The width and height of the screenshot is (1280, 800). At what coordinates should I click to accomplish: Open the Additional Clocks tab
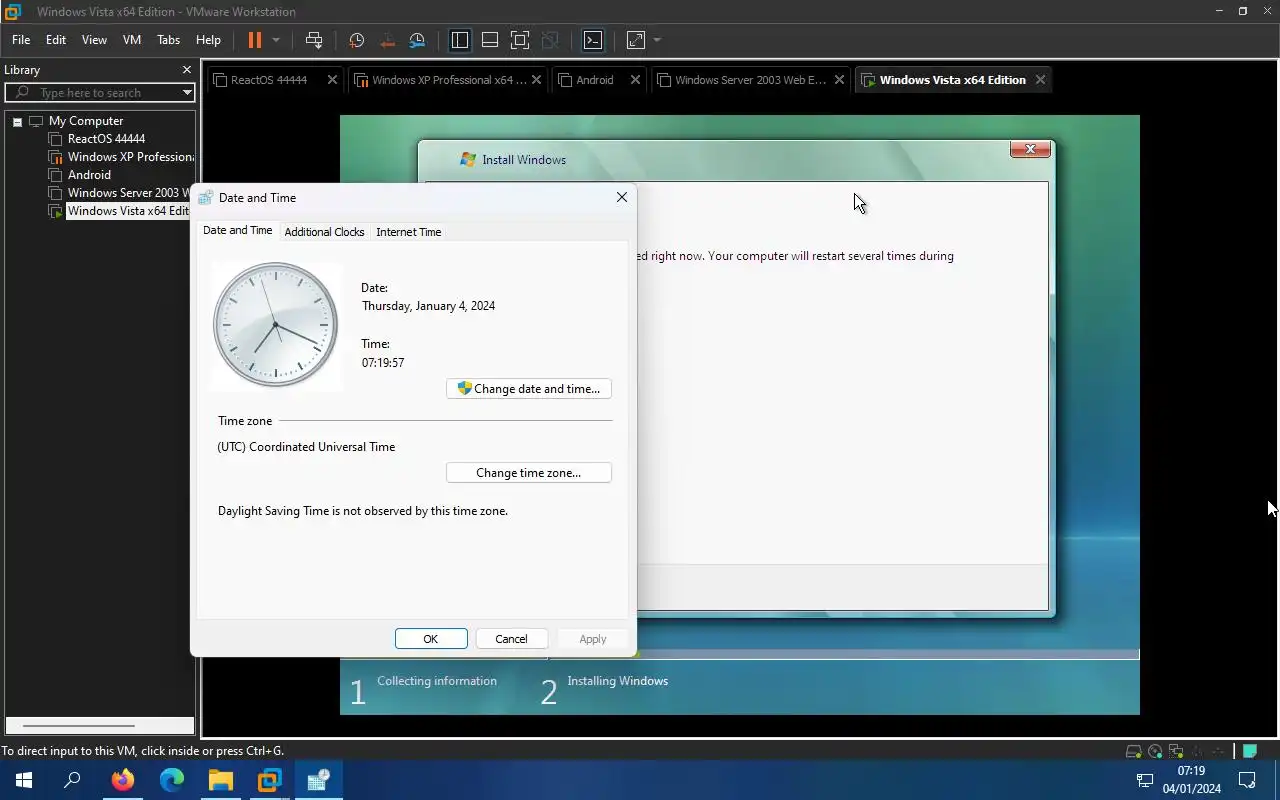coord(324,232)
